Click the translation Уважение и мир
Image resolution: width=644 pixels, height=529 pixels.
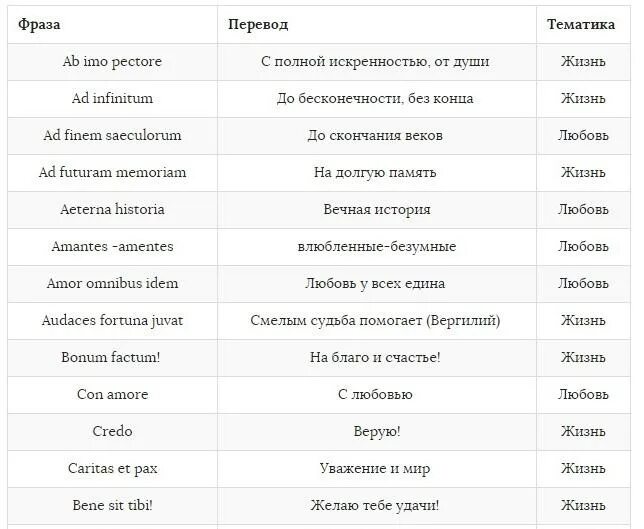375,469
